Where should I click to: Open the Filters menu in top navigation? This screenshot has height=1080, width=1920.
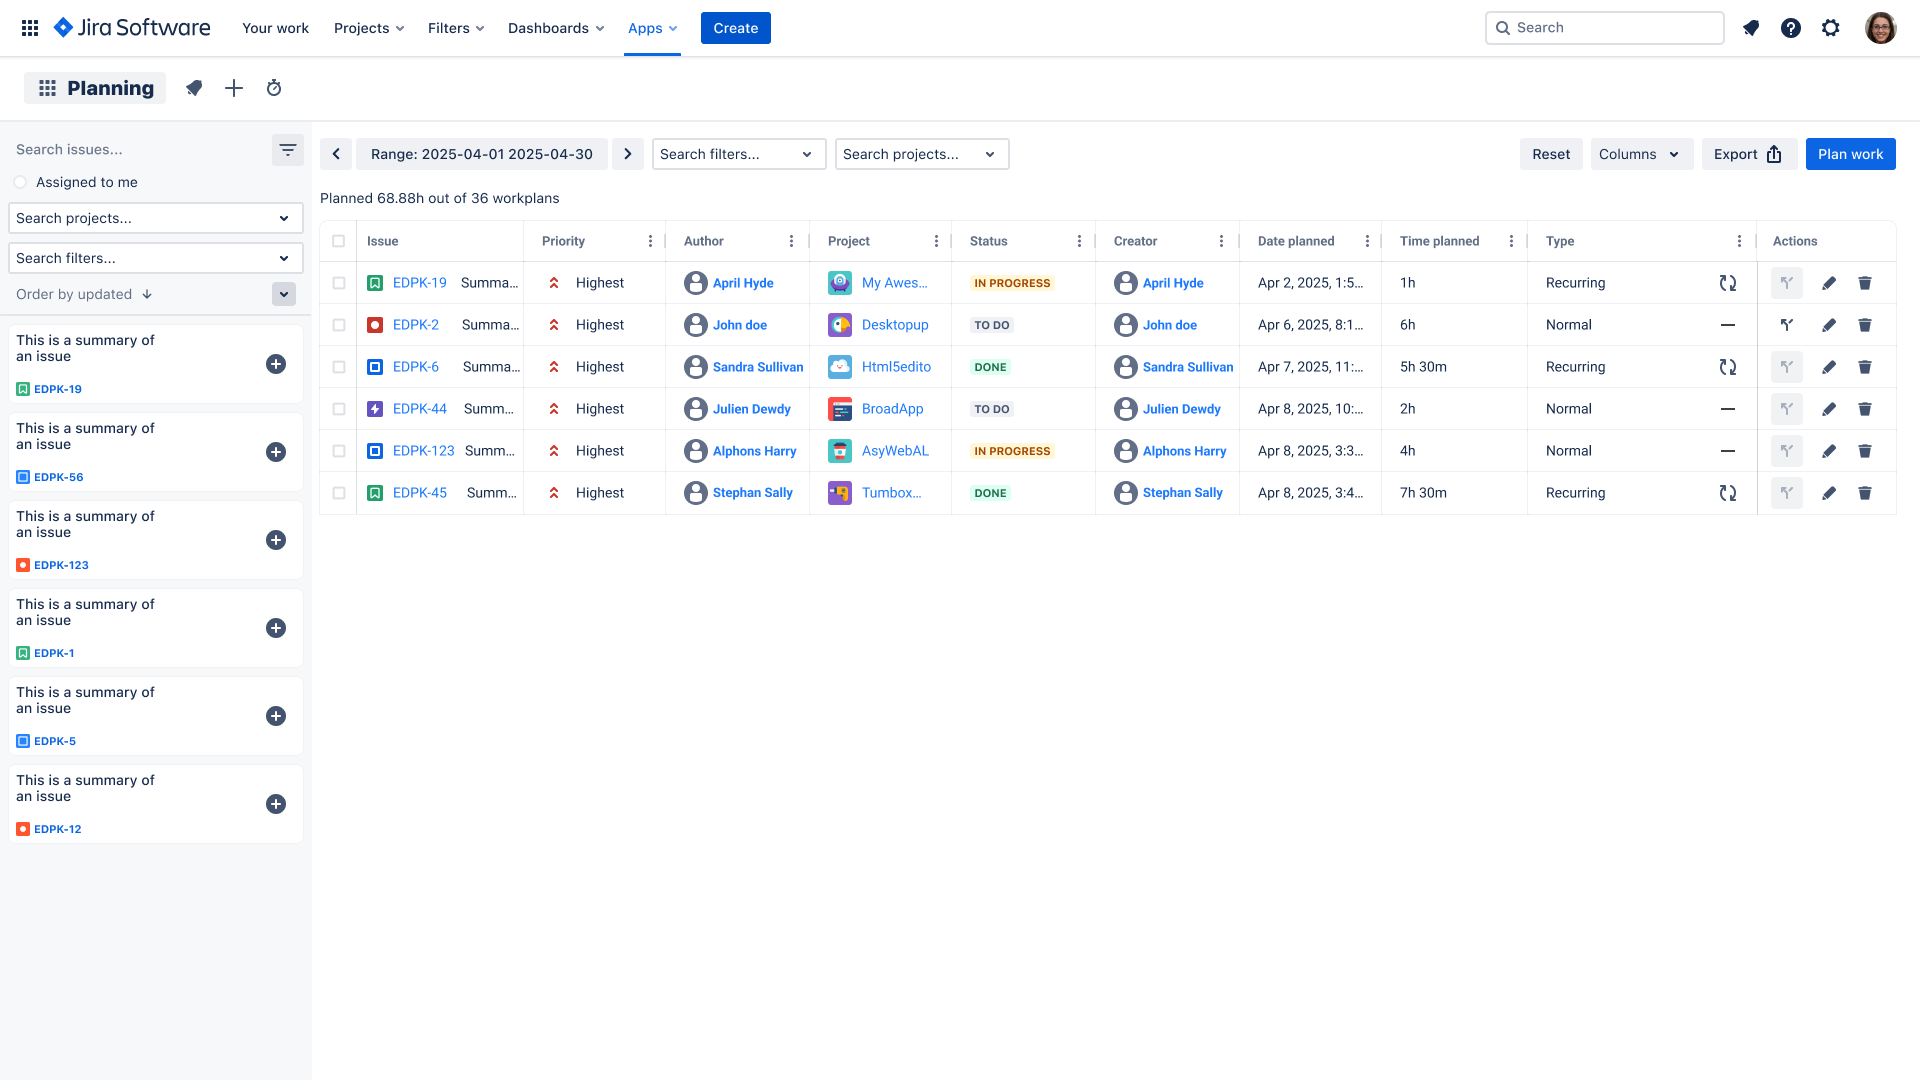(x=456, y=28)
